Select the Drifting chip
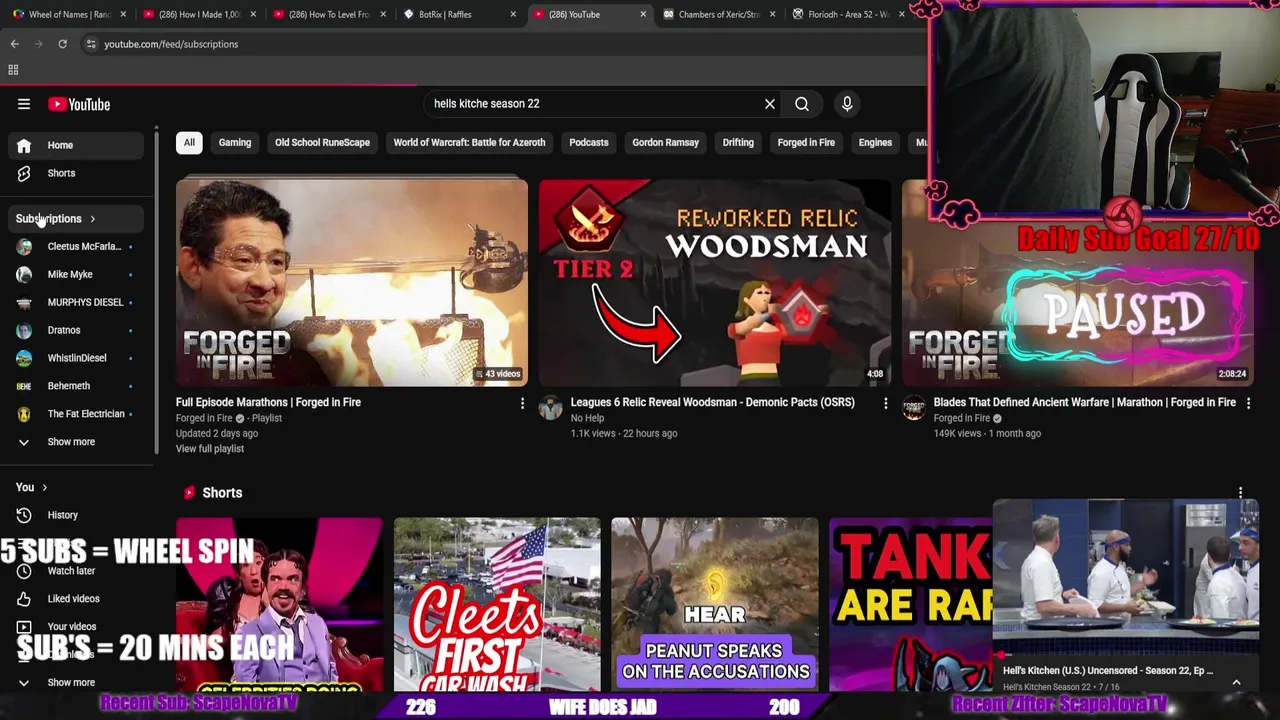This screenshot has width=1280, height=720. [738, 142]
